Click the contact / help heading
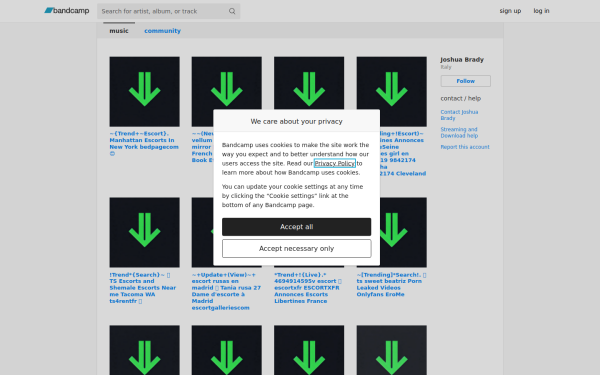The height and width of the screenshot is (375, 600). point(460,98)
